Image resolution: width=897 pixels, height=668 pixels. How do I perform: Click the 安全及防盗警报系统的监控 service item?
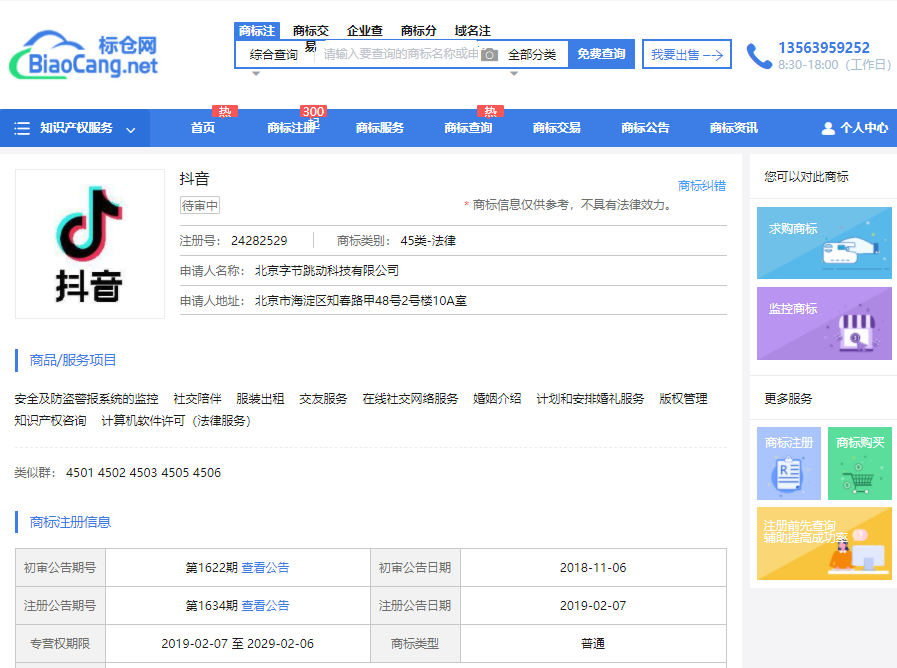click(x=86, y=399)
